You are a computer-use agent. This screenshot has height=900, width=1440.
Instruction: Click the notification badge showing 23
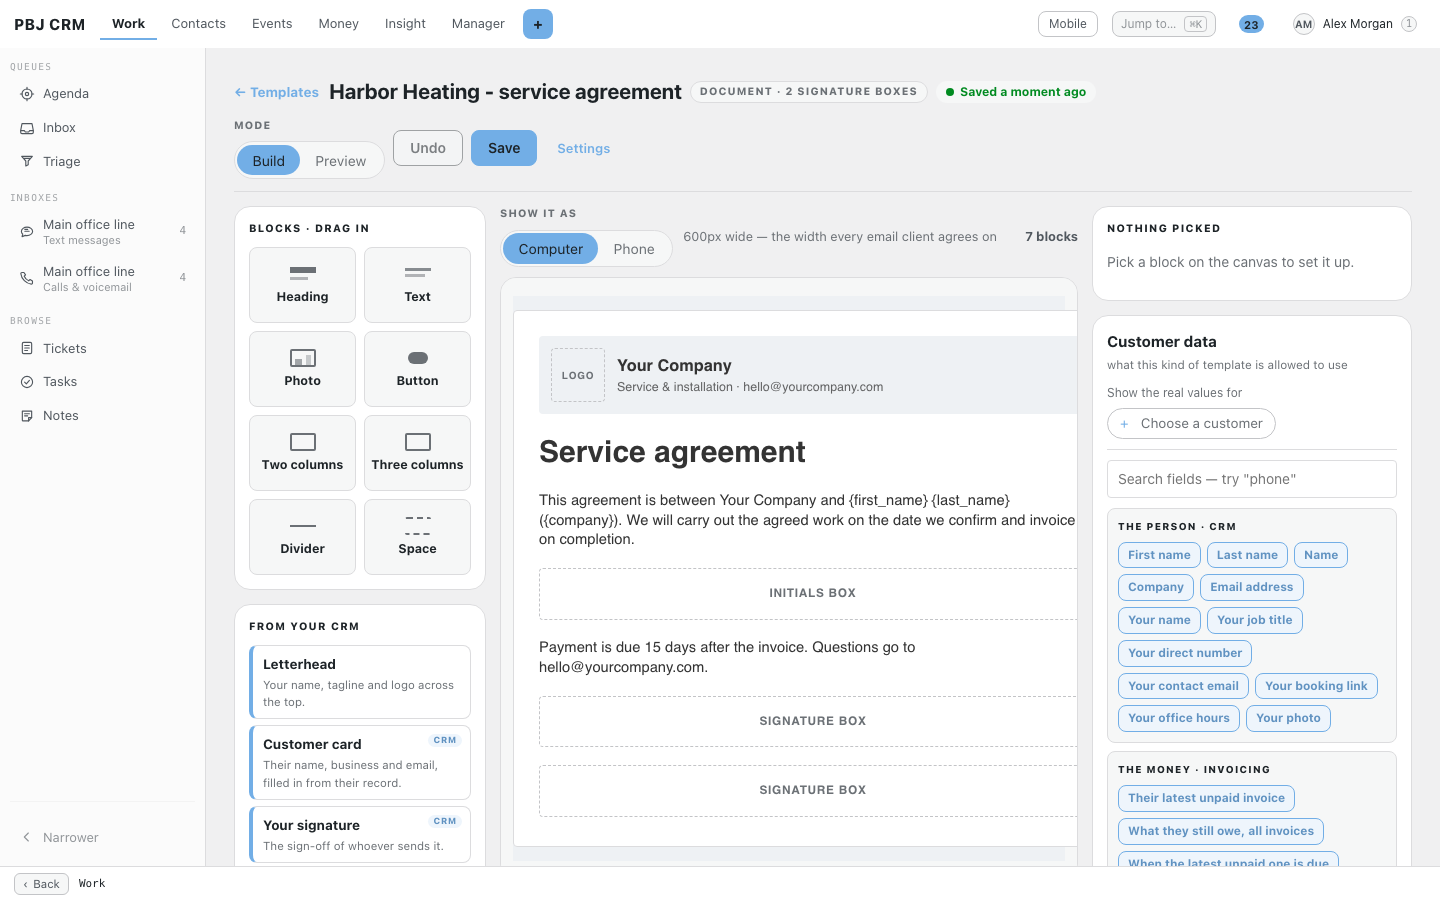pos(1251,25)
